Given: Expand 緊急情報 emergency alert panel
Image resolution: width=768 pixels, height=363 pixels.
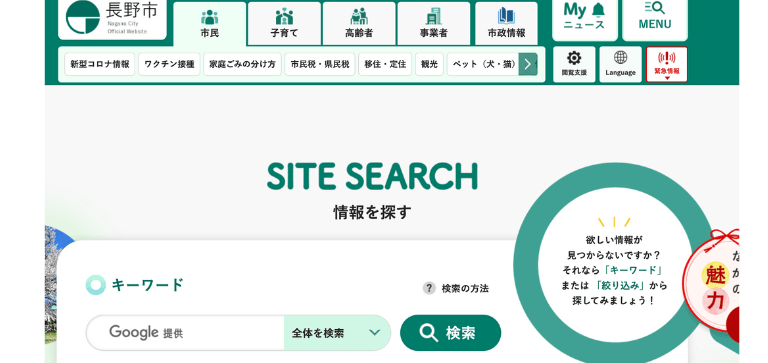Looking at the screenshot, I should click(x=667, y=64).
